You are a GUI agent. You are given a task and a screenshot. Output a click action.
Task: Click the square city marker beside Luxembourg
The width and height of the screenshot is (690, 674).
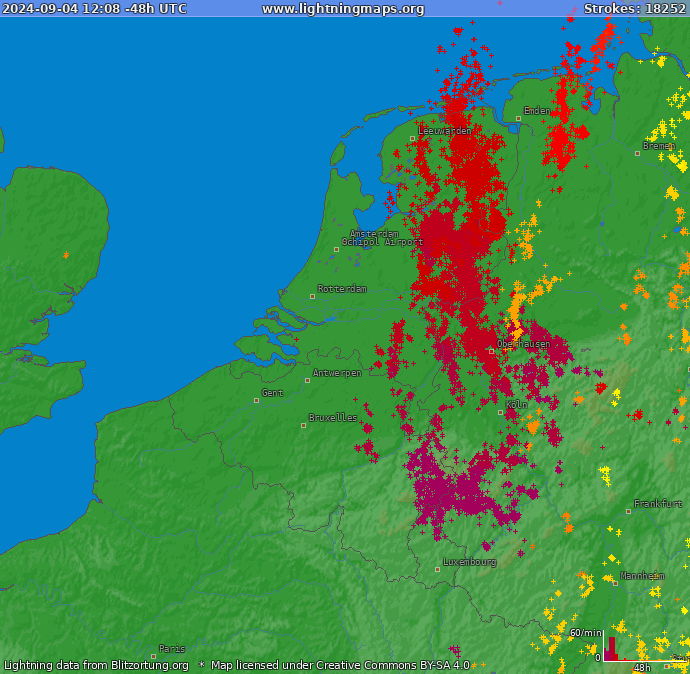pos(437,569)
